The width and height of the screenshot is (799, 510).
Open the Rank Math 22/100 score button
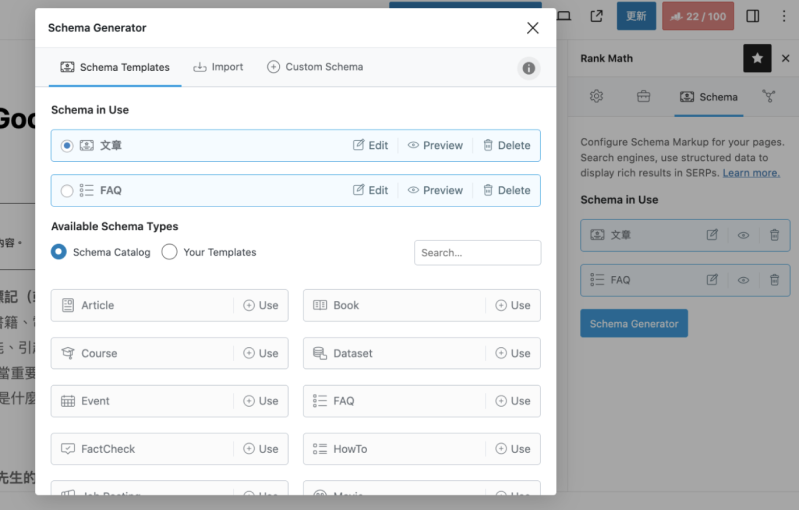pos(698,16)
